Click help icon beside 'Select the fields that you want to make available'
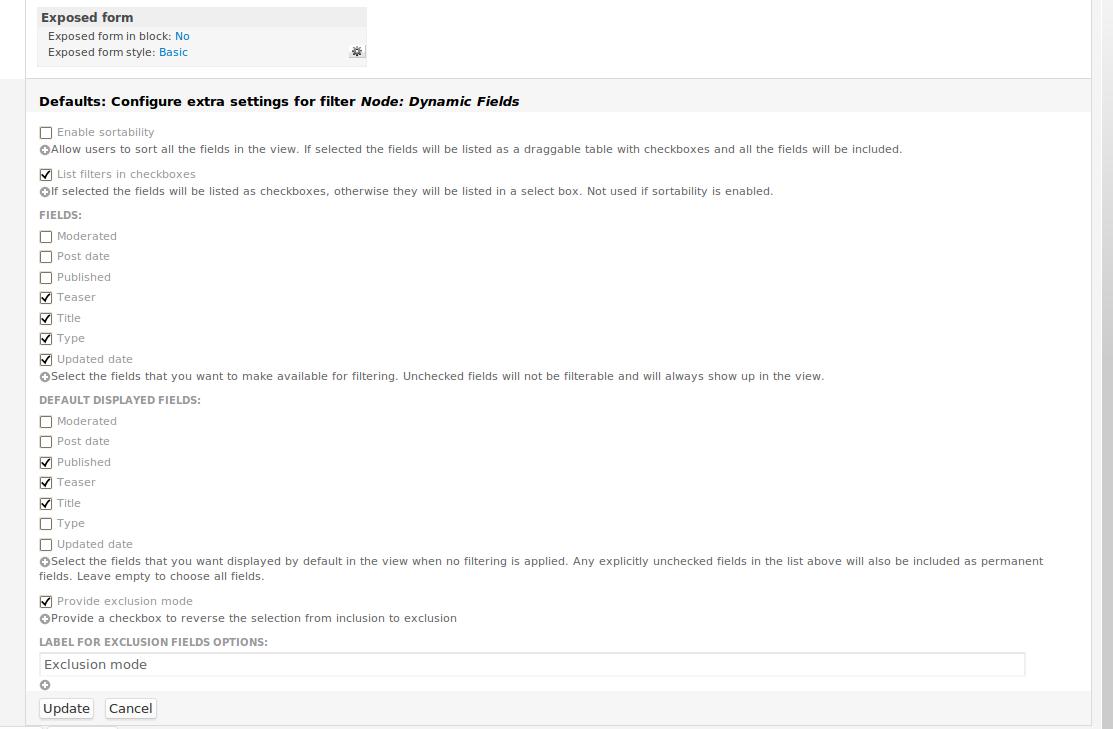Viewport: 1113px width, 729px height. [45, 377]
